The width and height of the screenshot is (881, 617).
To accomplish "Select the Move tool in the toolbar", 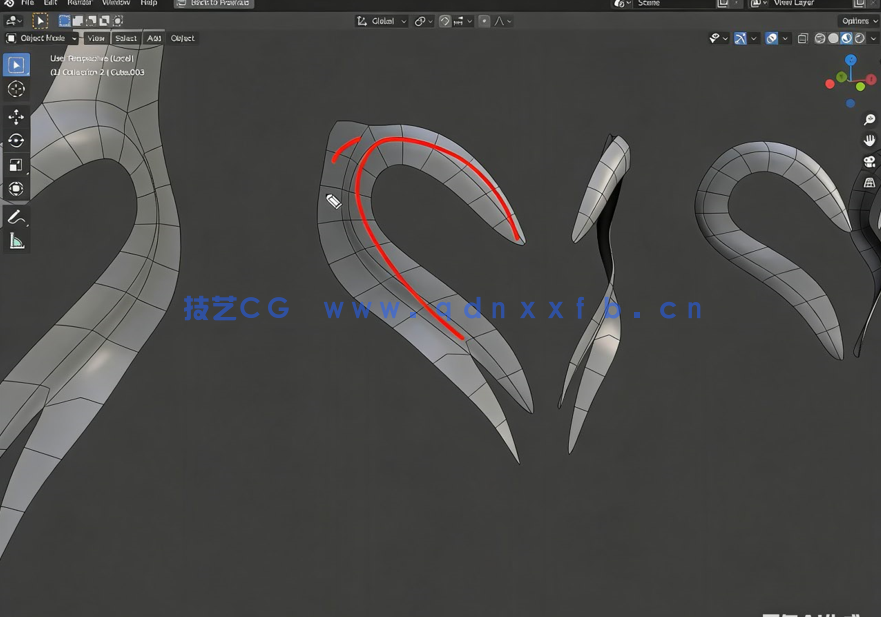I will click(15, 116).
